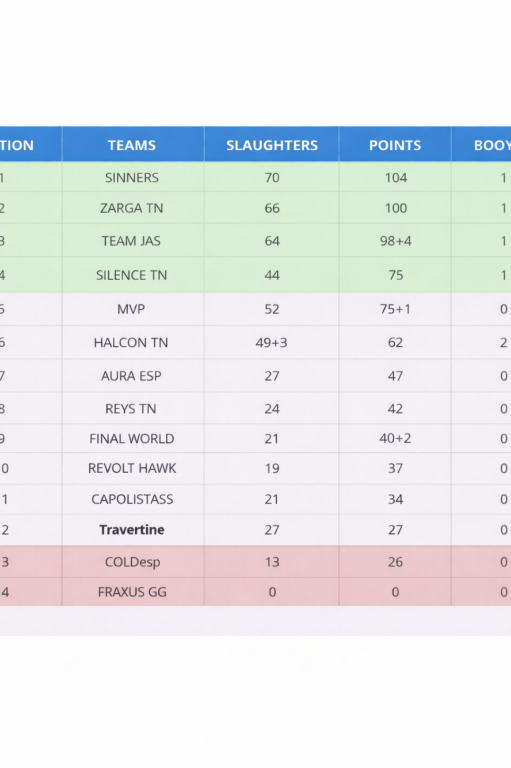511x768 pixels.
Task: Click the 49+3 slaughters value
Action: [x=271, y=342]
